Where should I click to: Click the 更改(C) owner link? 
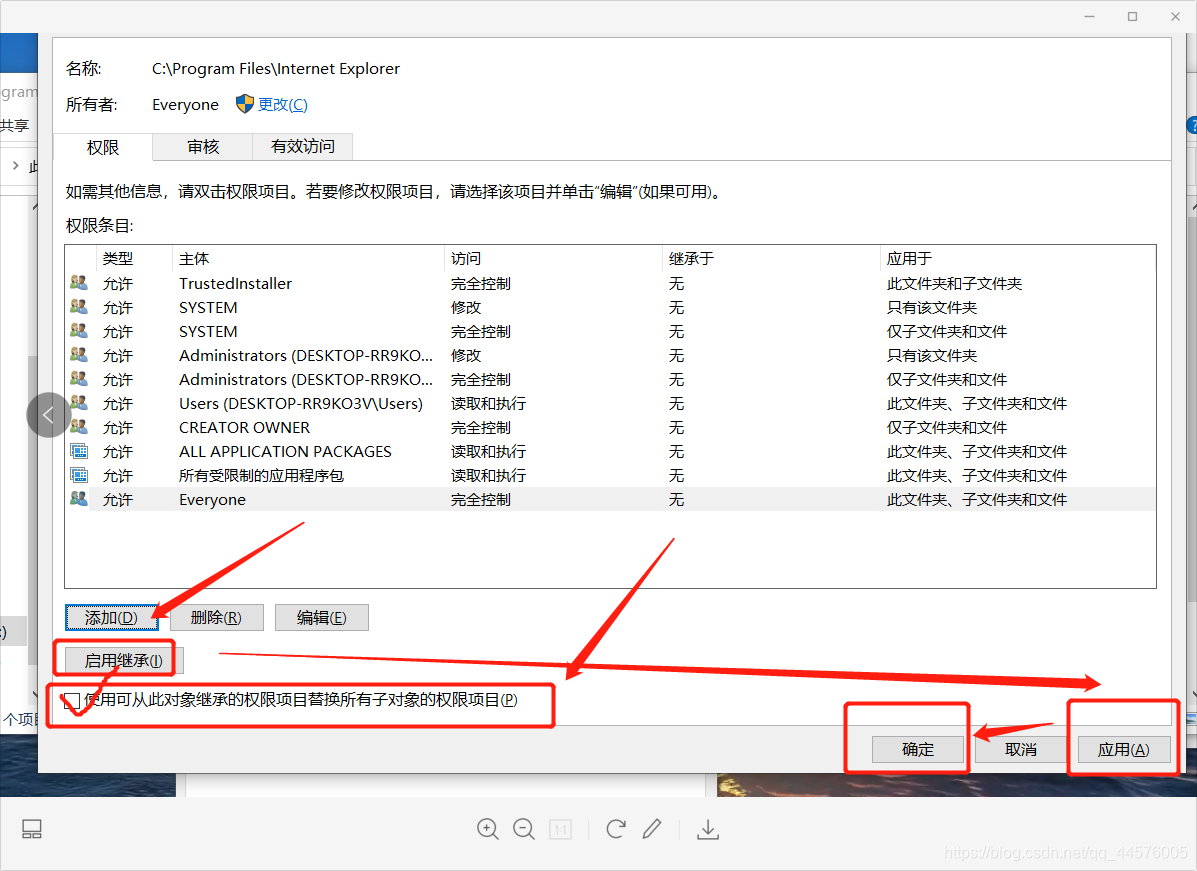point(282,105)
